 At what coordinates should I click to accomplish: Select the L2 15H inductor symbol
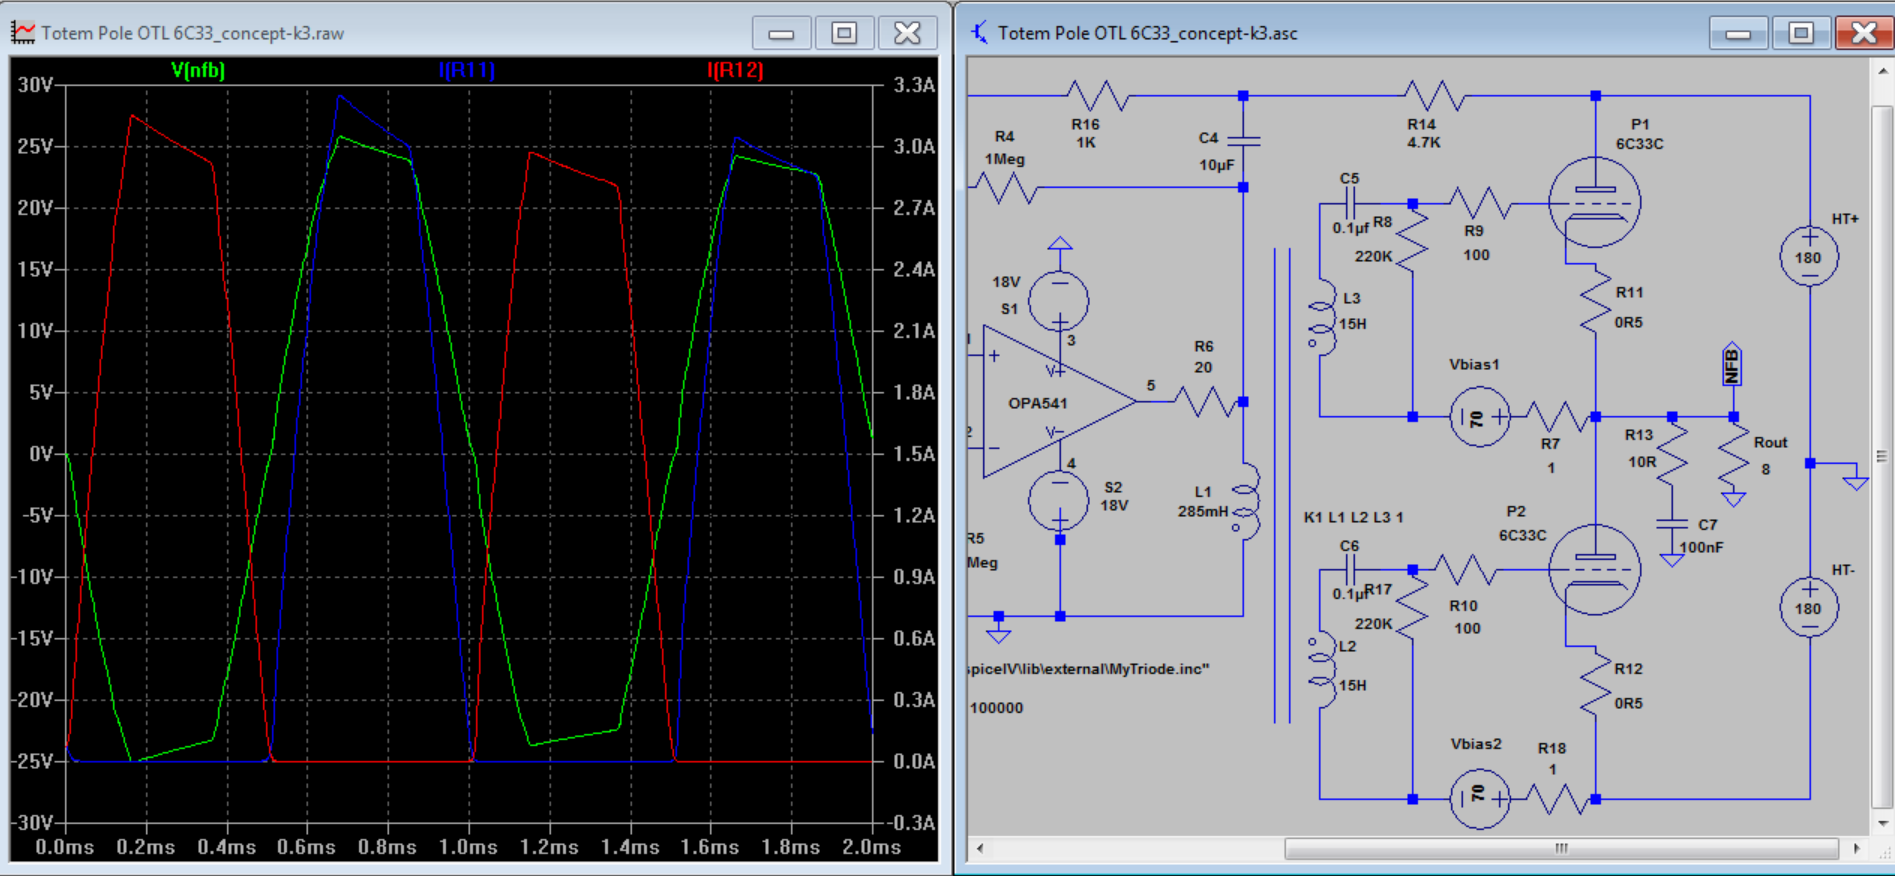point(1321,672)
